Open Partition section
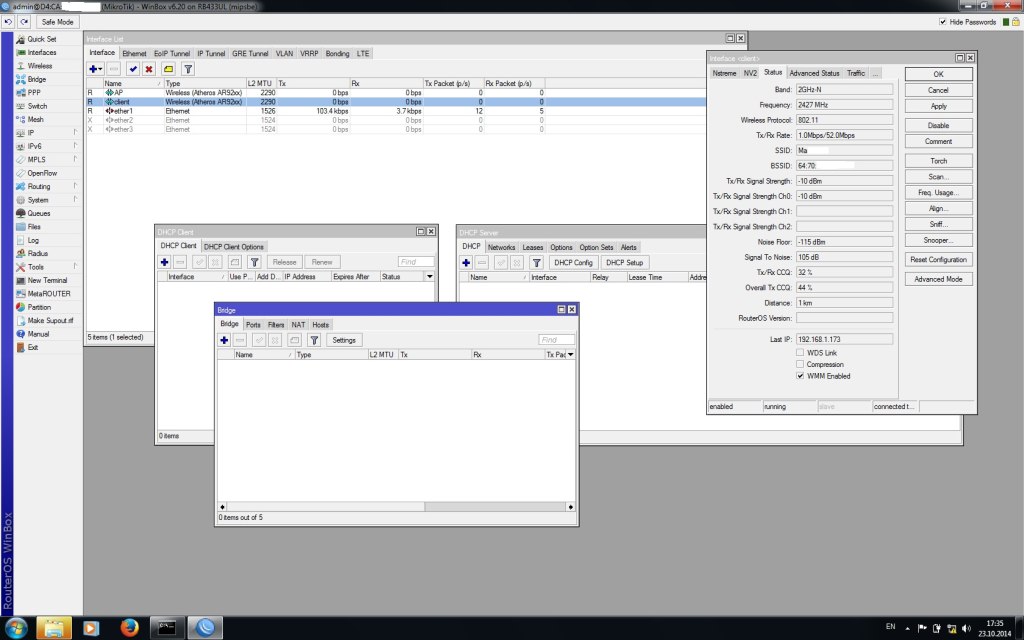Image resolution: width=1024 pixels, height=640 pixels. 39,307
